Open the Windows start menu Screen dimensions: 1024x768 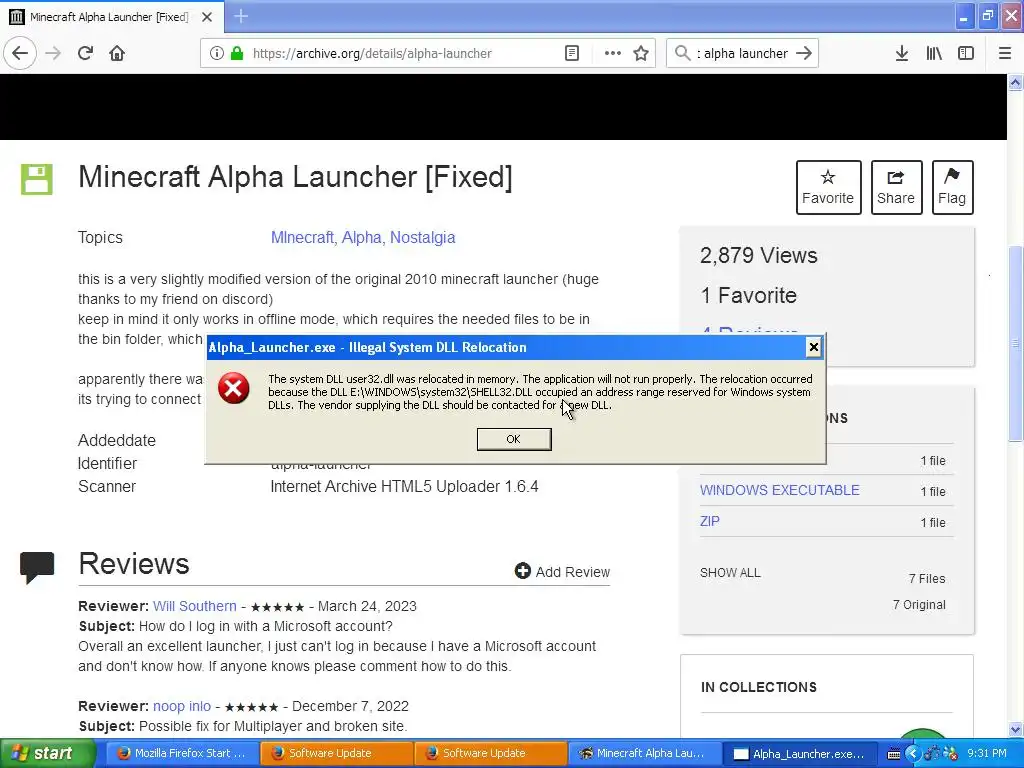(46, 753)
